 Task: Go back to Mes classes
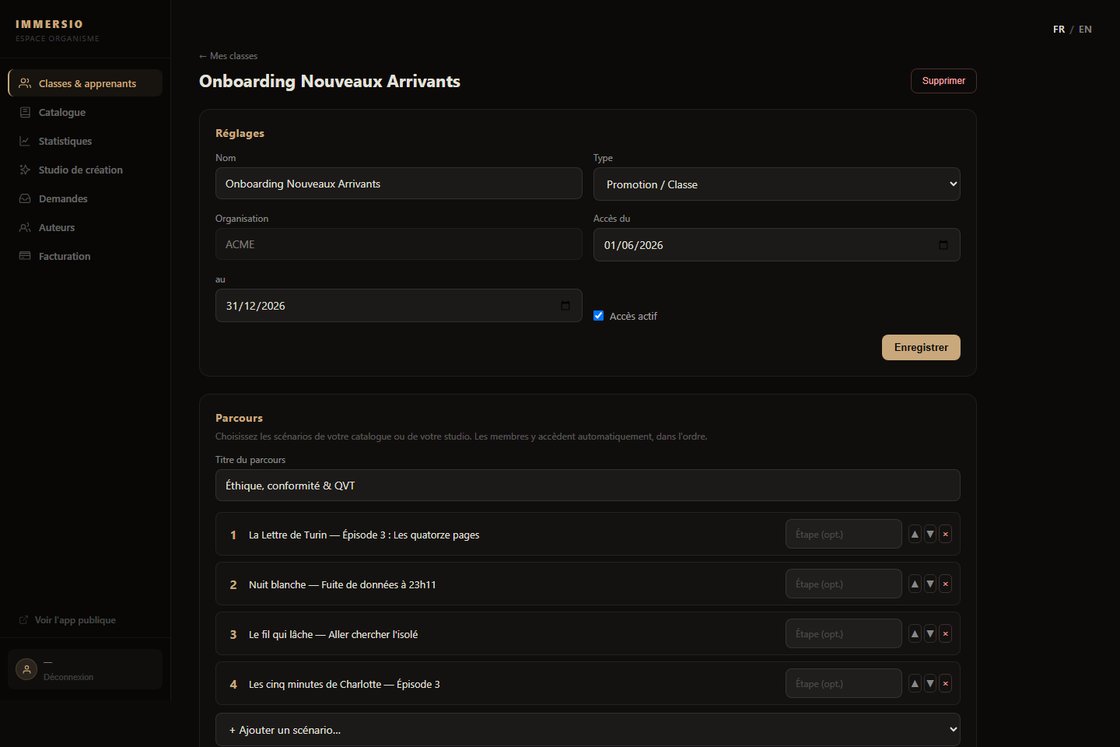[228, 56]
